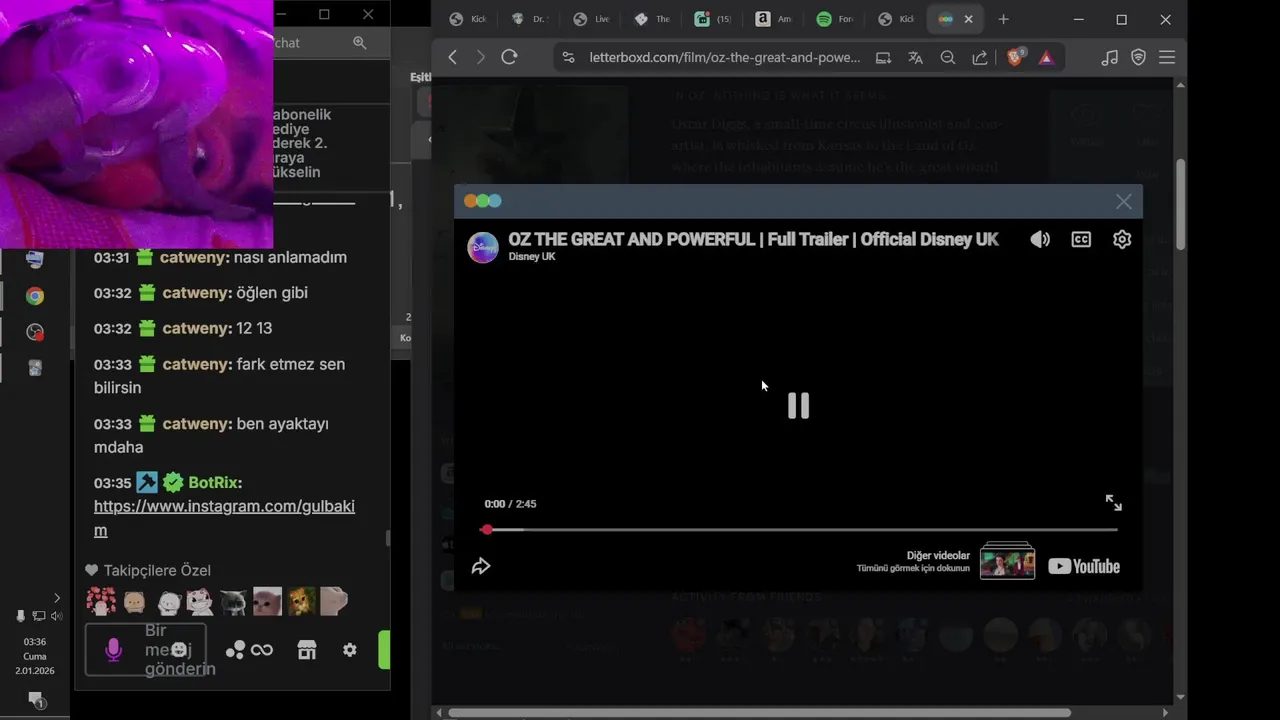Switch to the Spotify tab
This screenshot has width=1280, height=720.
click(836, 19)
